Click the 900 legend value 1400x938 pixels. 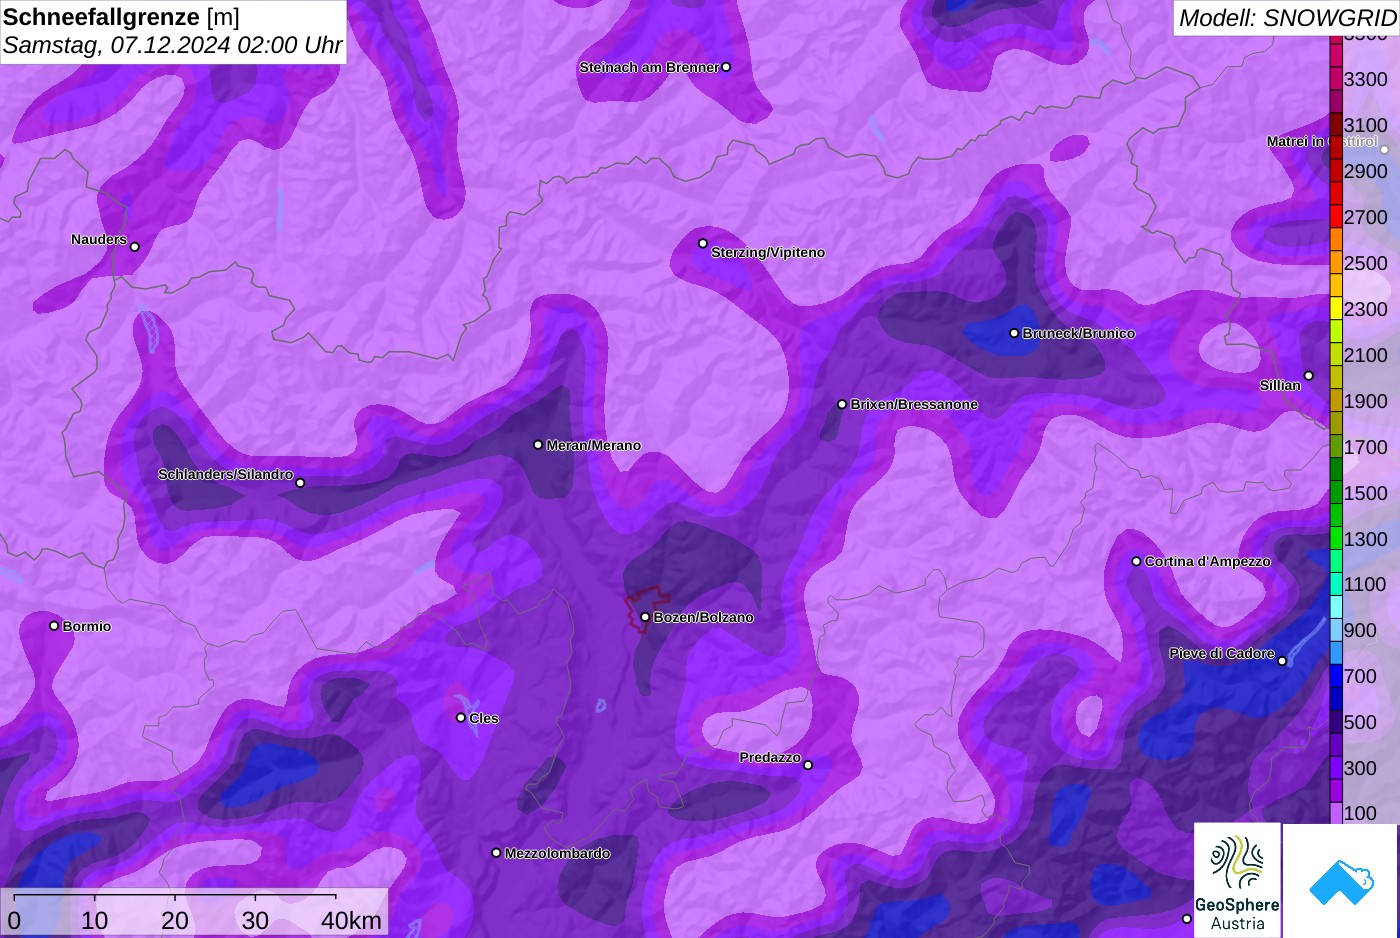(x=1361, y=630)
